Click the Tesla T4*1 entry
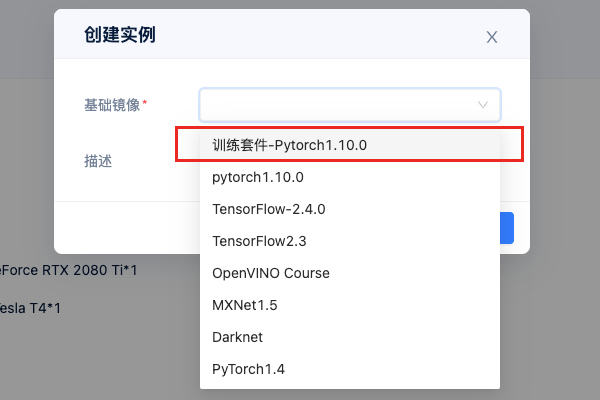The height and width of the screenshot is (400, 600). coord(30,308)
